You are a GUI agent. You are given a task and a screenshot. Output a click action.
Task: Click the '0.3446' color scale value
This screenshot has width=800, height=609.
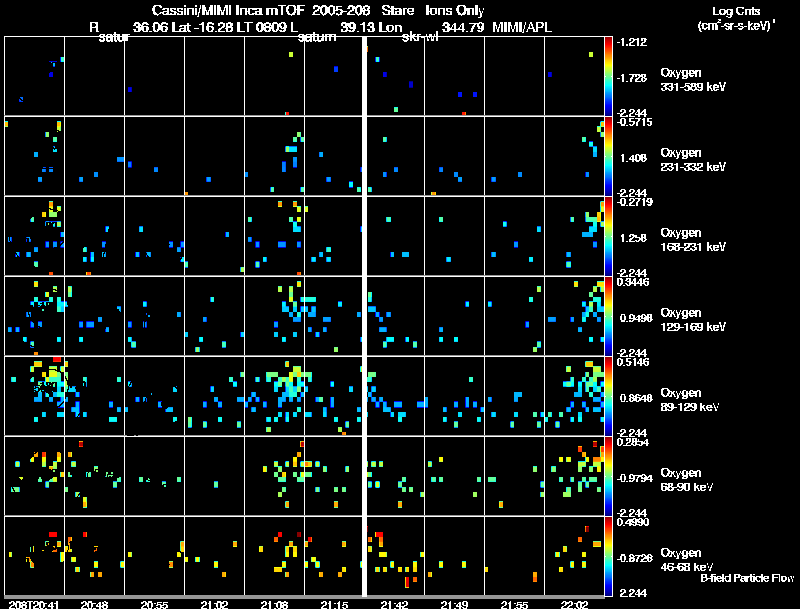633,282
